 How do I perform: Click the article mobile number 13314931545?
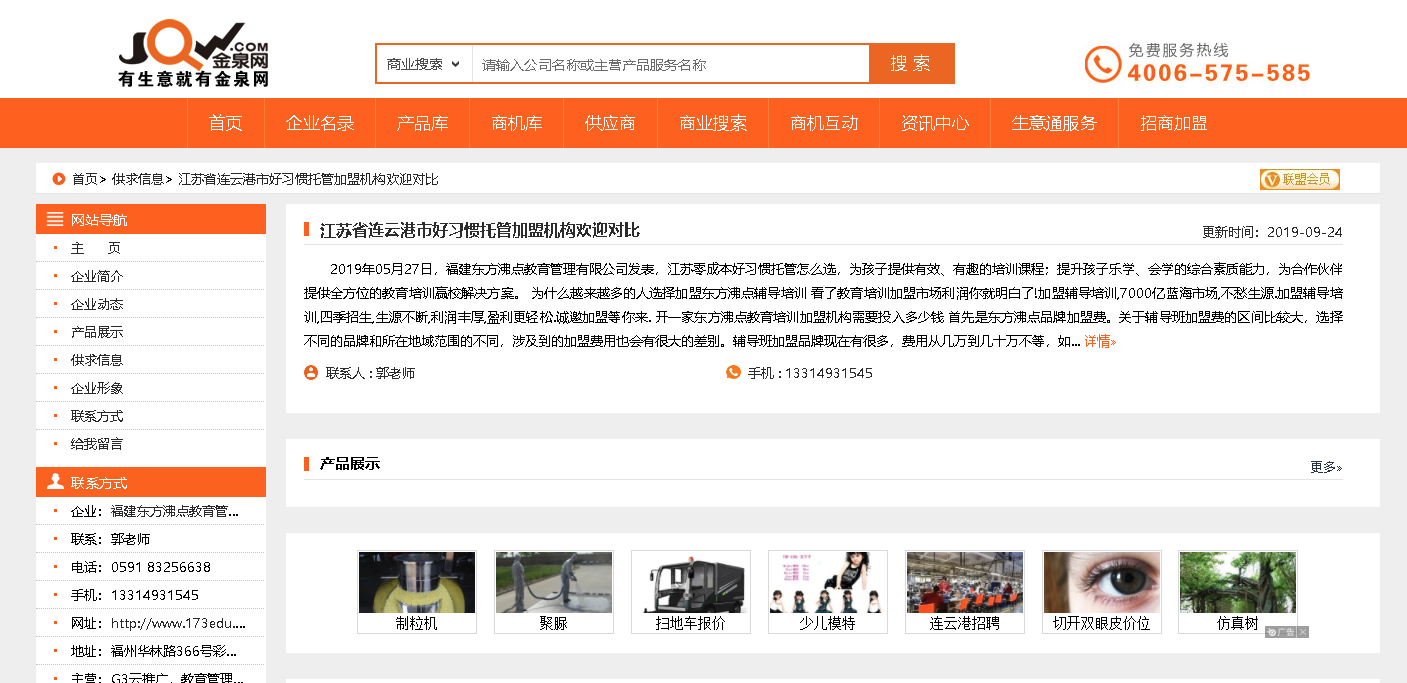(x=829, y=373)
